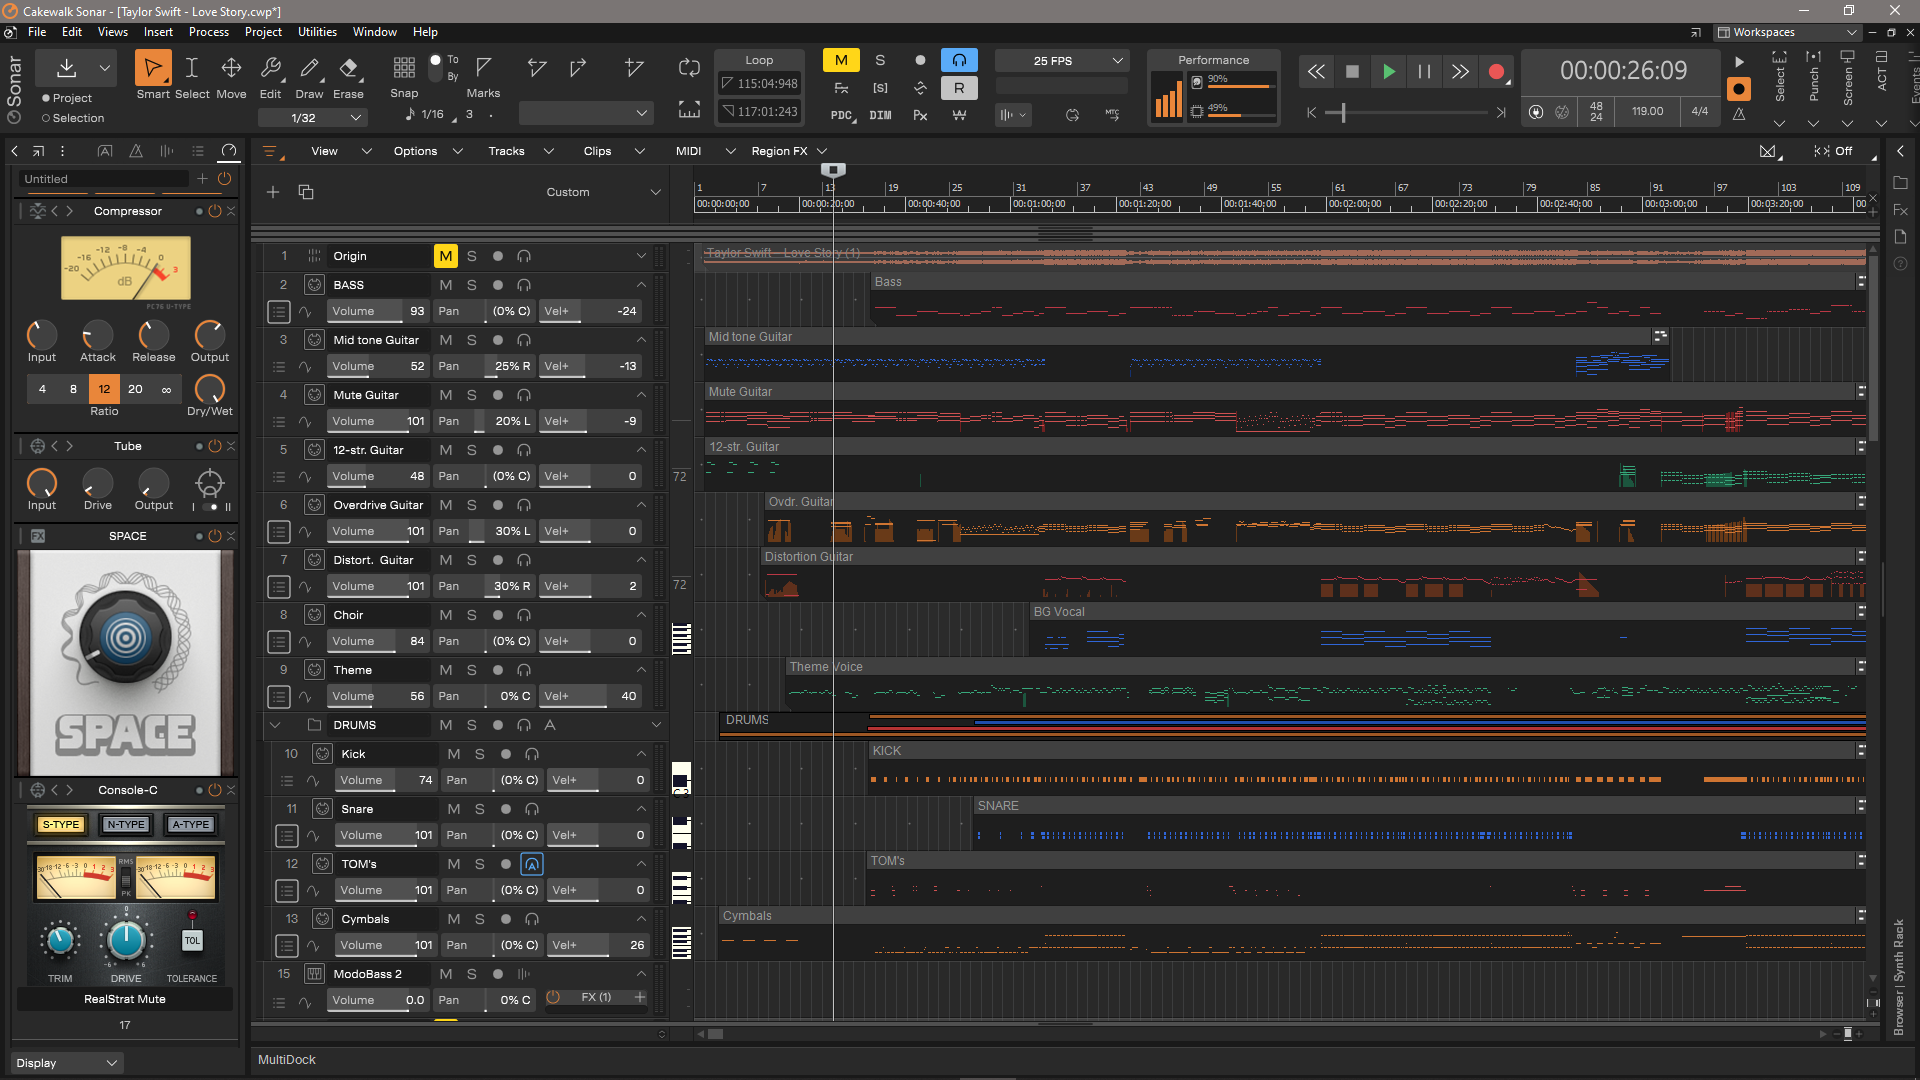This screenshot has width=1920, height=1080.
Task: Toggle automation read on TOM's track
Action: (x=532, y=864)
